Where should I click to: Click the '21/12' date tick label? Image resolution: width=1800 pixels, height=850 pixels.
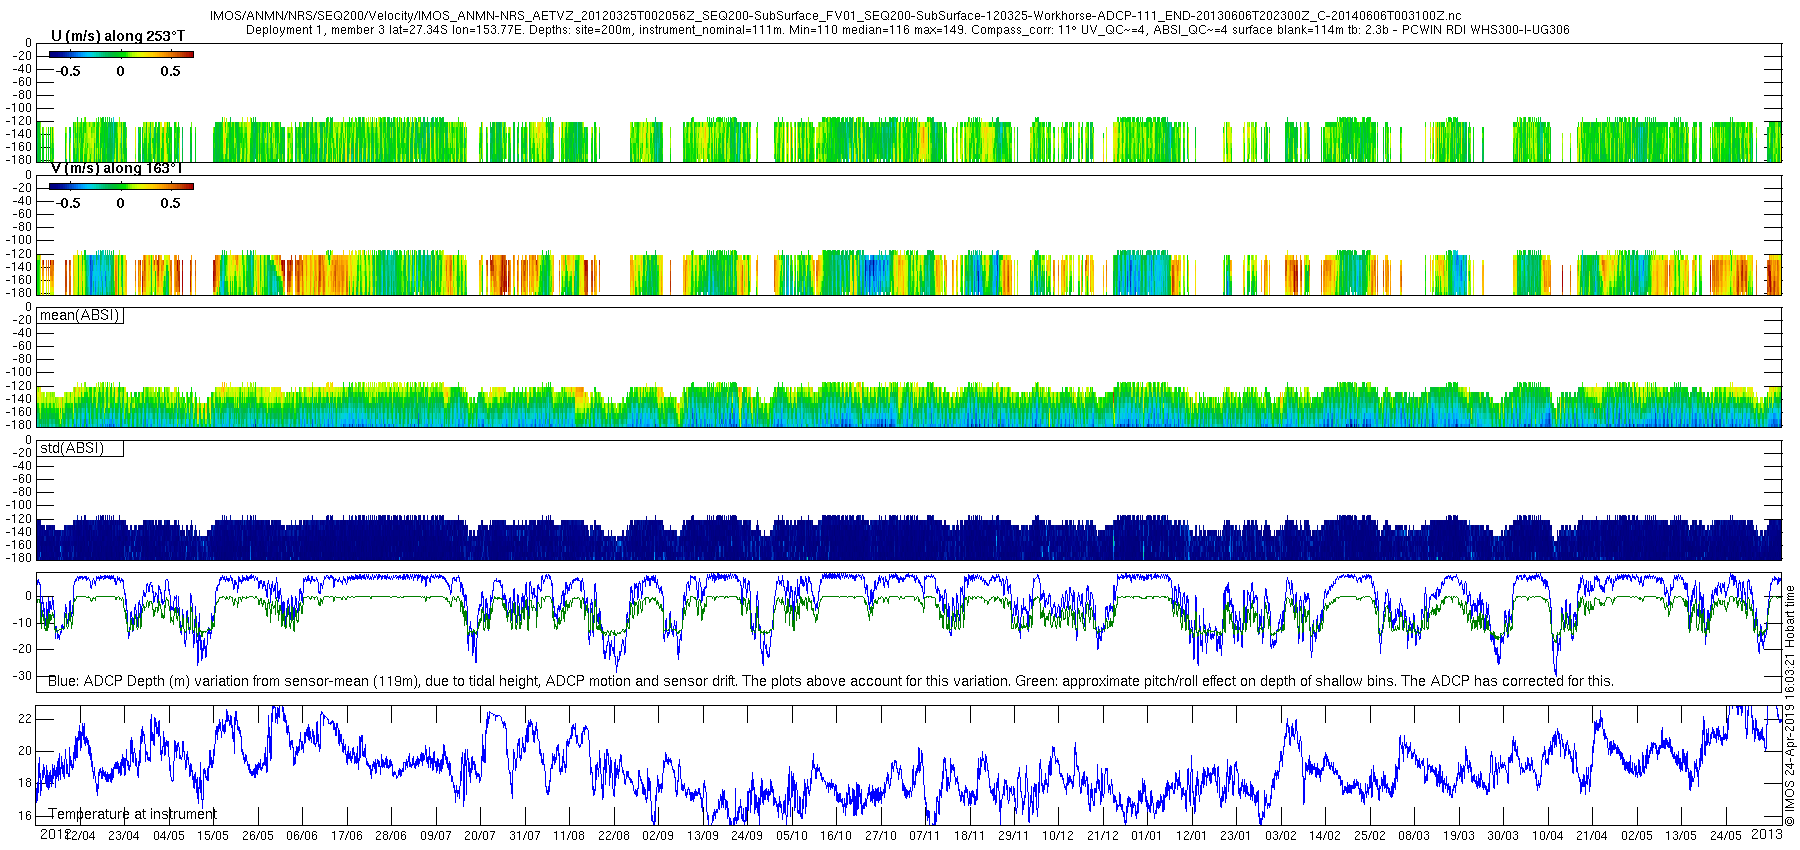click(1103, 836)
